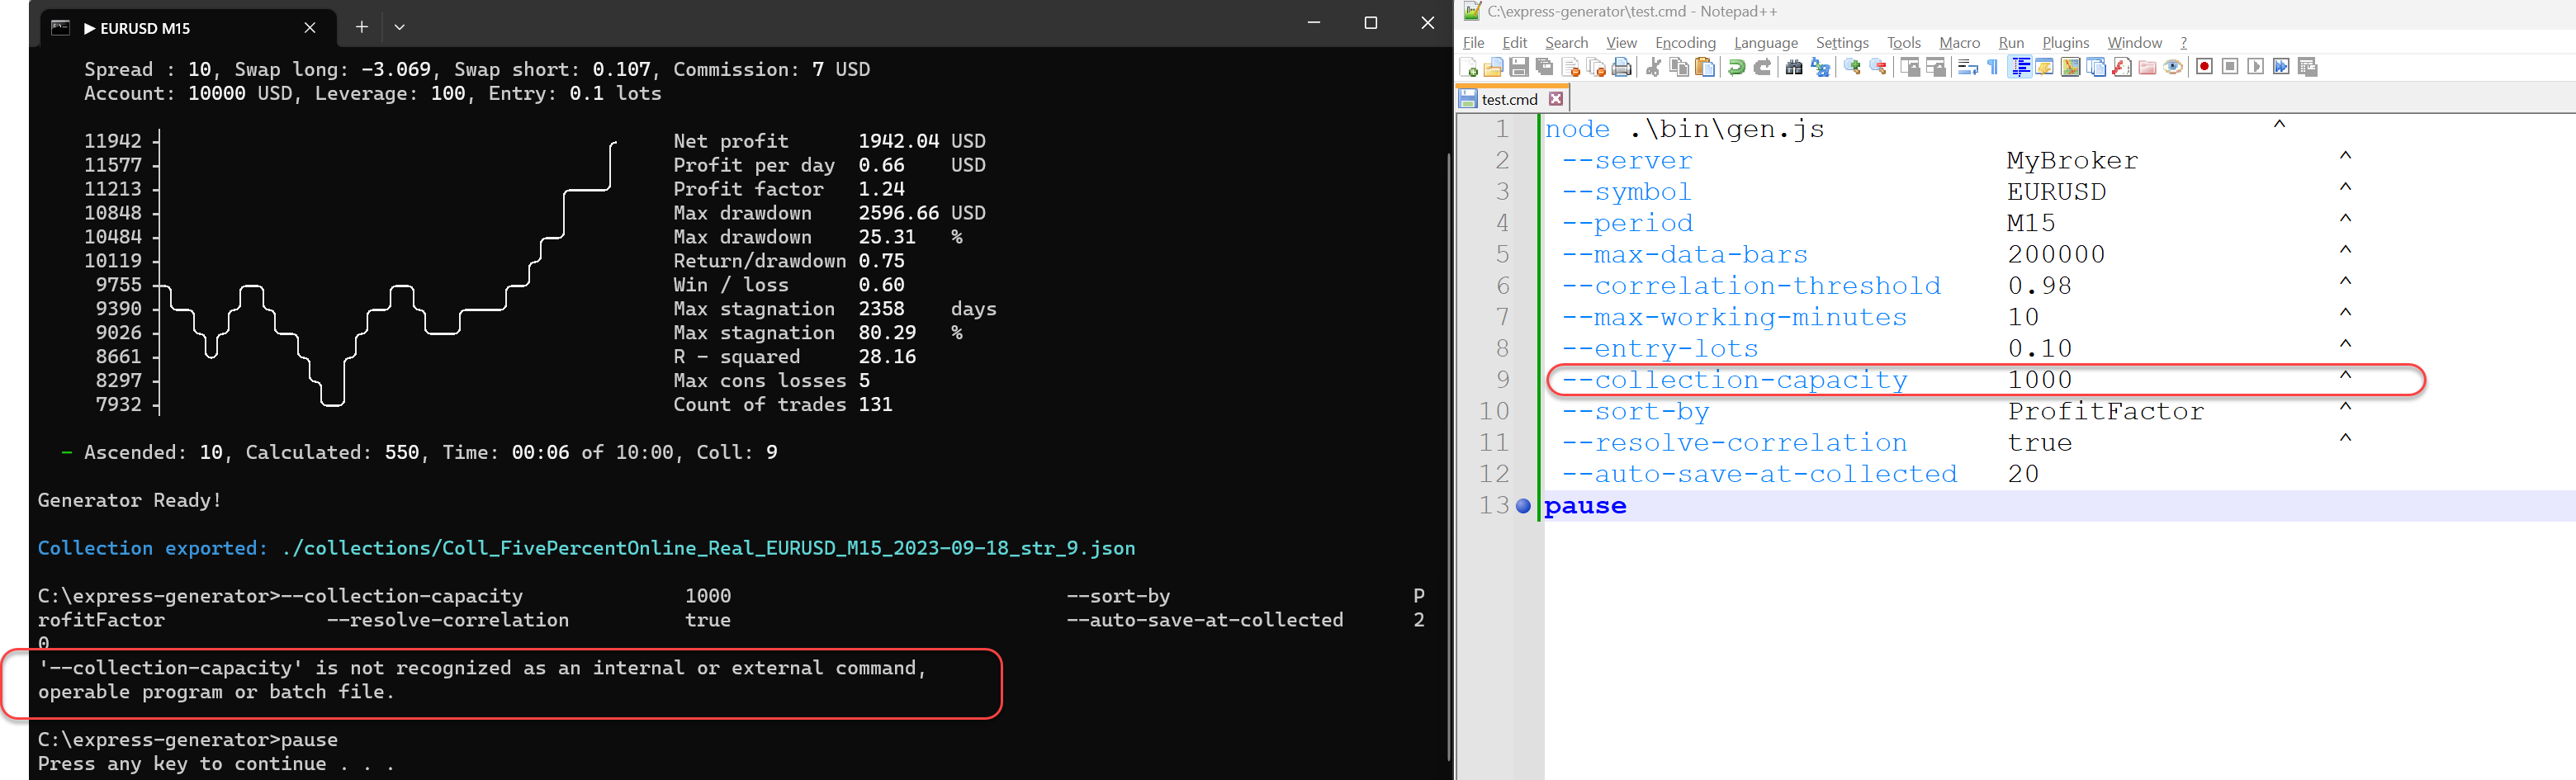The width and height of the screenshot is (2576, 780).
Task: Open the Plugins menu
Action: pos(2065,42)
